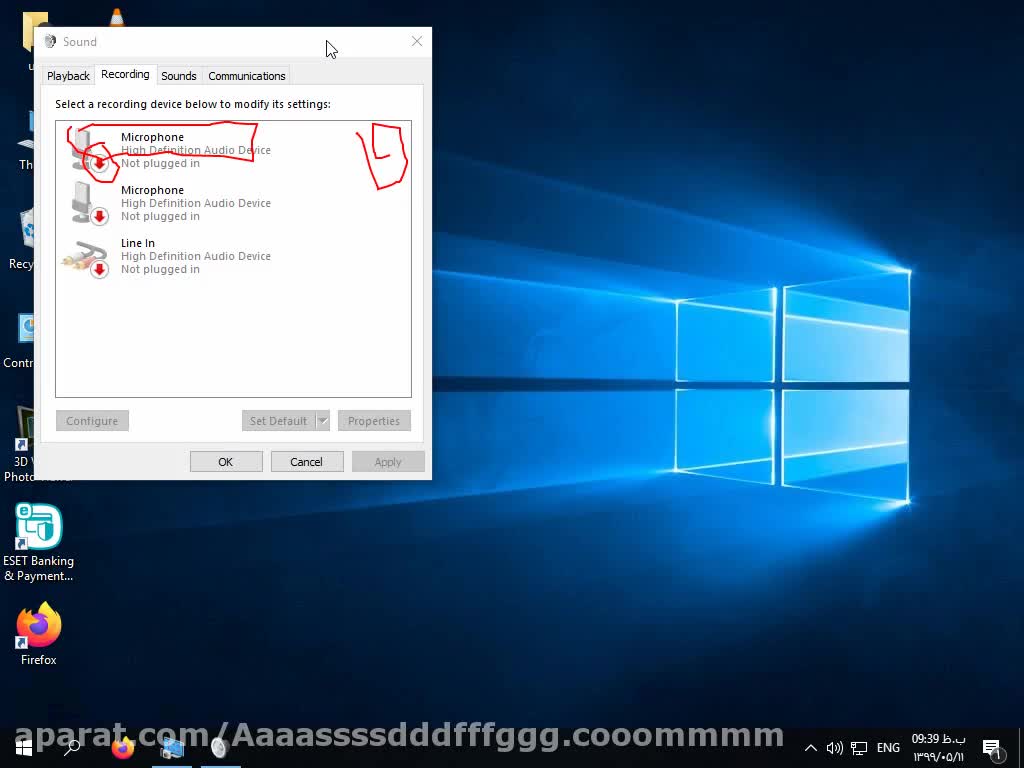Image resolution: width=1024 pixels, height=768 pixels.
Task: Open the network tray icon
Action: click(x=858, y=748)
